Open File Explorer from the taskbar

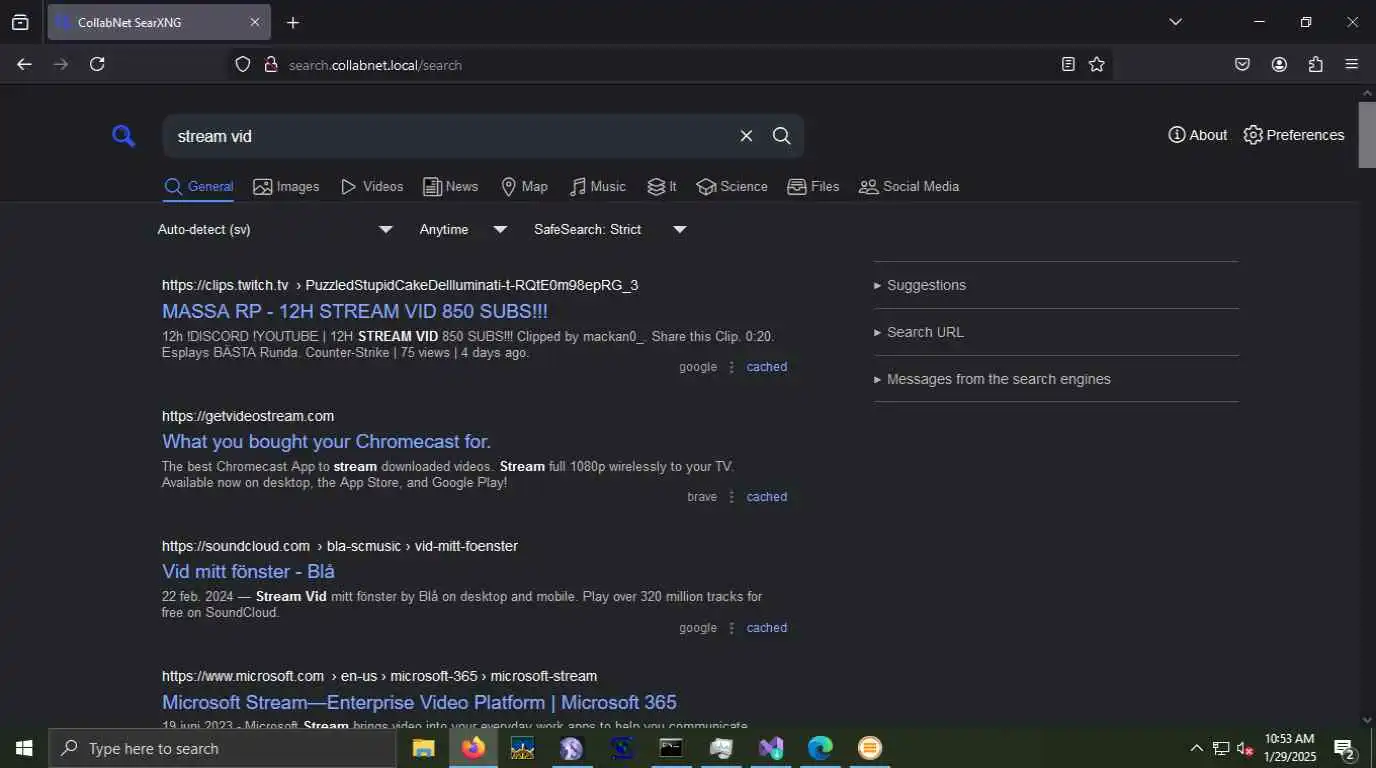pos(424,748)
